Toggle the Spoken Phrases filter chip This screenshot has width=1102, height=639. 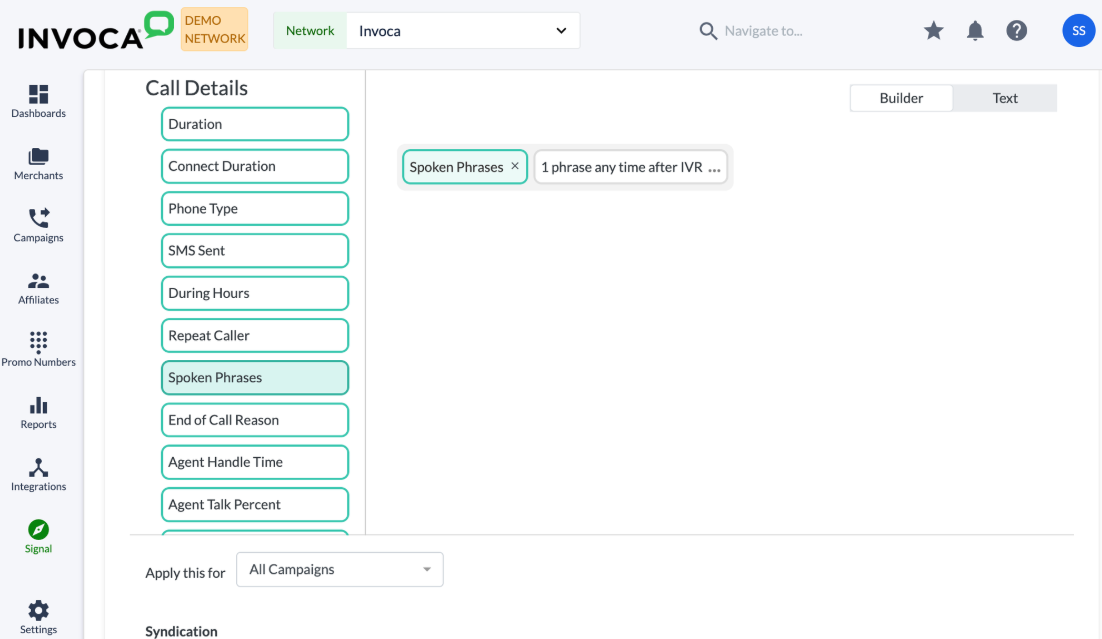tap(254, 377)
